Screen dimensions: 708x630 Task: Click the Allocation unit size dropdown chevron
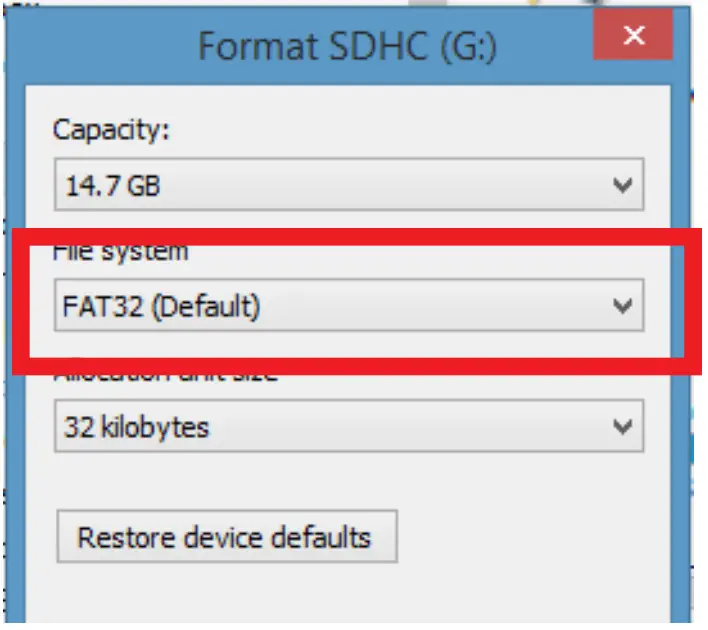tap(622, 428)
